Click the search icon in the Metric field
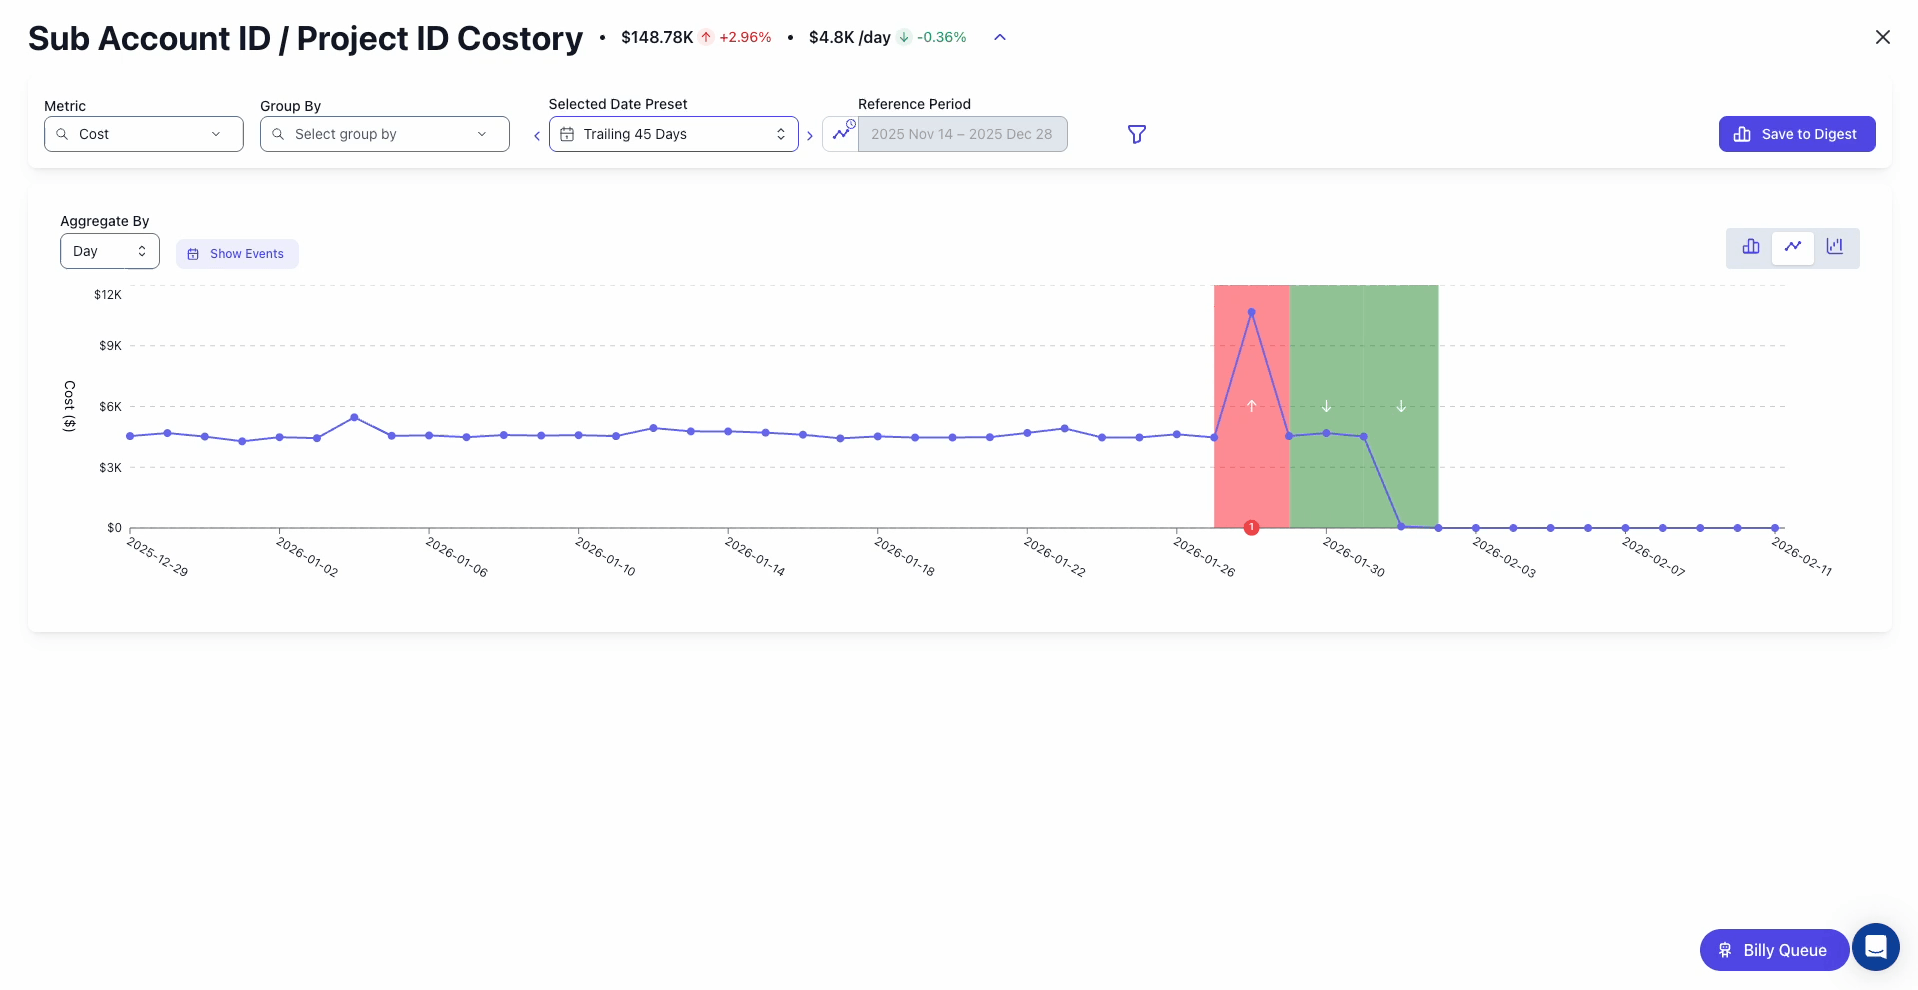Screen dimensions: 1918x990 coord(61,134)
